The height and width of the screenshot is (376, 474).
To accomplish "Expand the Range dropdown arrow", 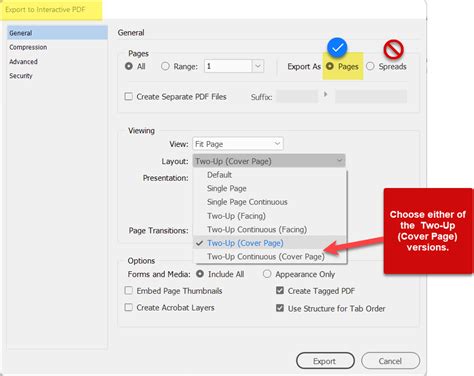I will (x=258, y=66).
